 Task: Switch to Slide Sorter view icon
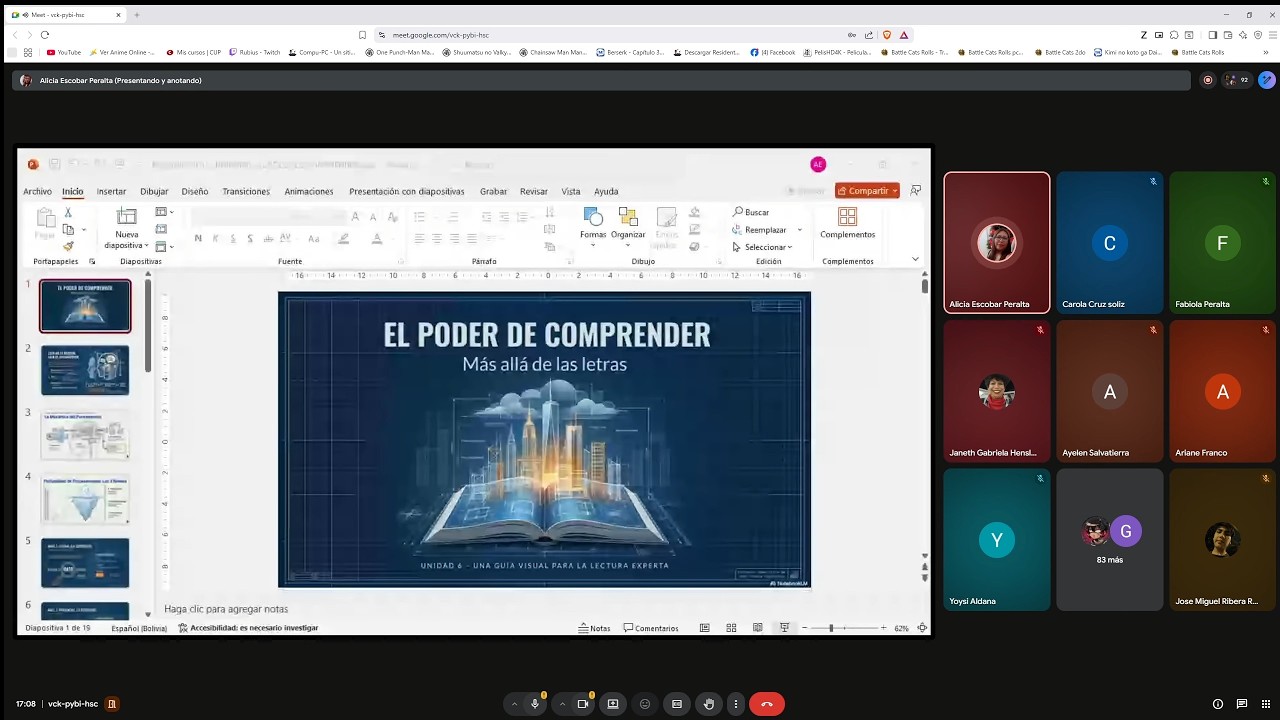731,628
